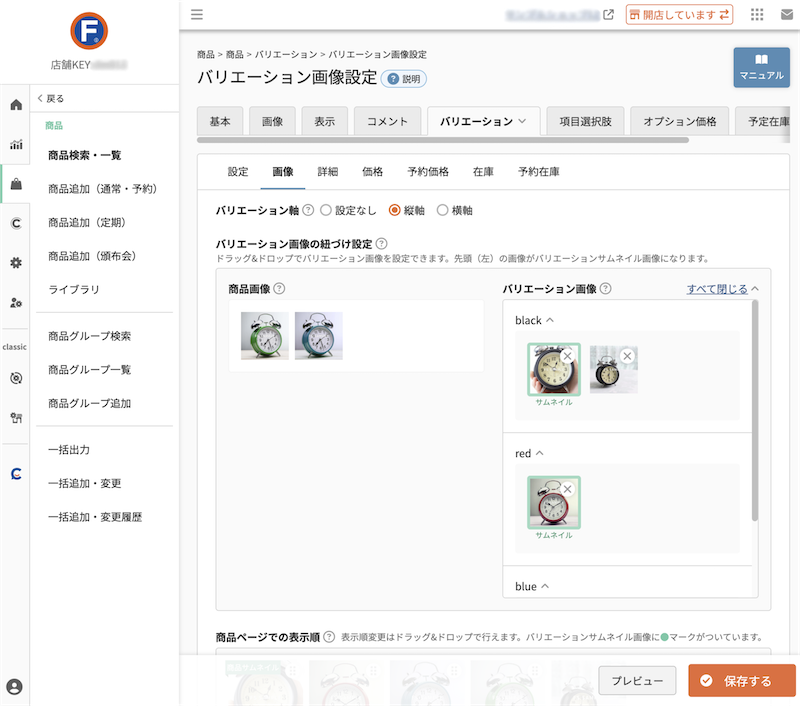Open the hamburger menu icon
Image resolution: width=800 pixels, height=706 pixels.
(x=197, y=14)
